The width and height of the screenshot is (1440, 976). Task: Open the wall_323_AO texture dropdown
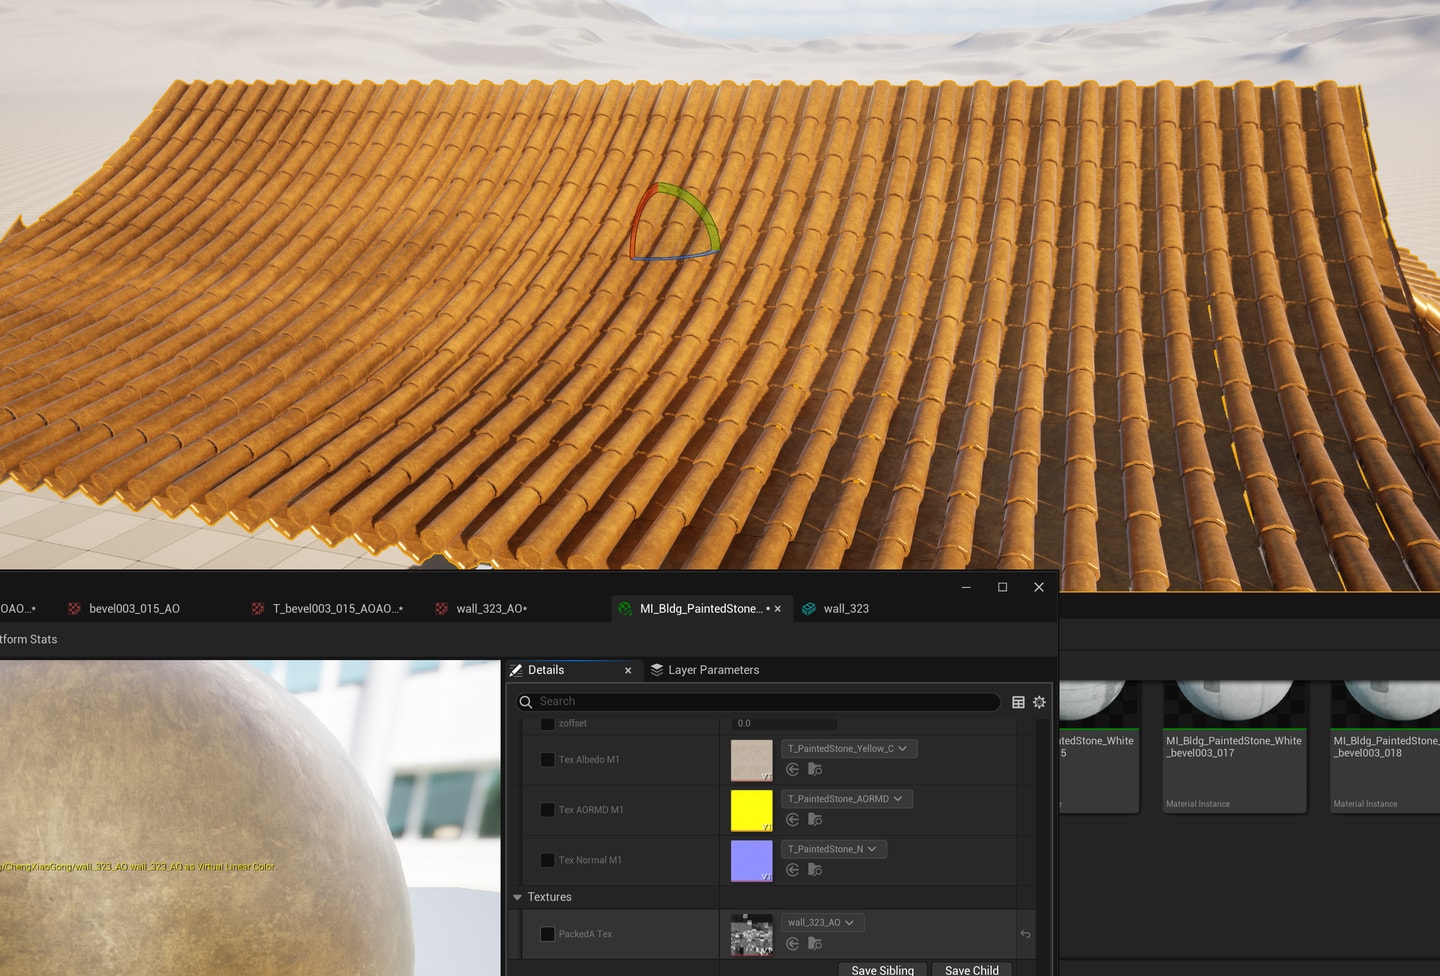pyautogui.click(x=823, y=922)
